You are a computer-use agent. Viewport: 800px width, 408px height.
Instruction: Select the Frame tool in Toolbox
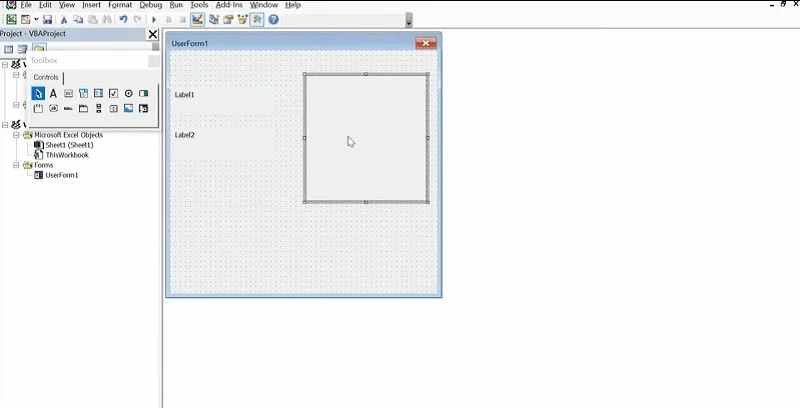[x=38, y=108]
